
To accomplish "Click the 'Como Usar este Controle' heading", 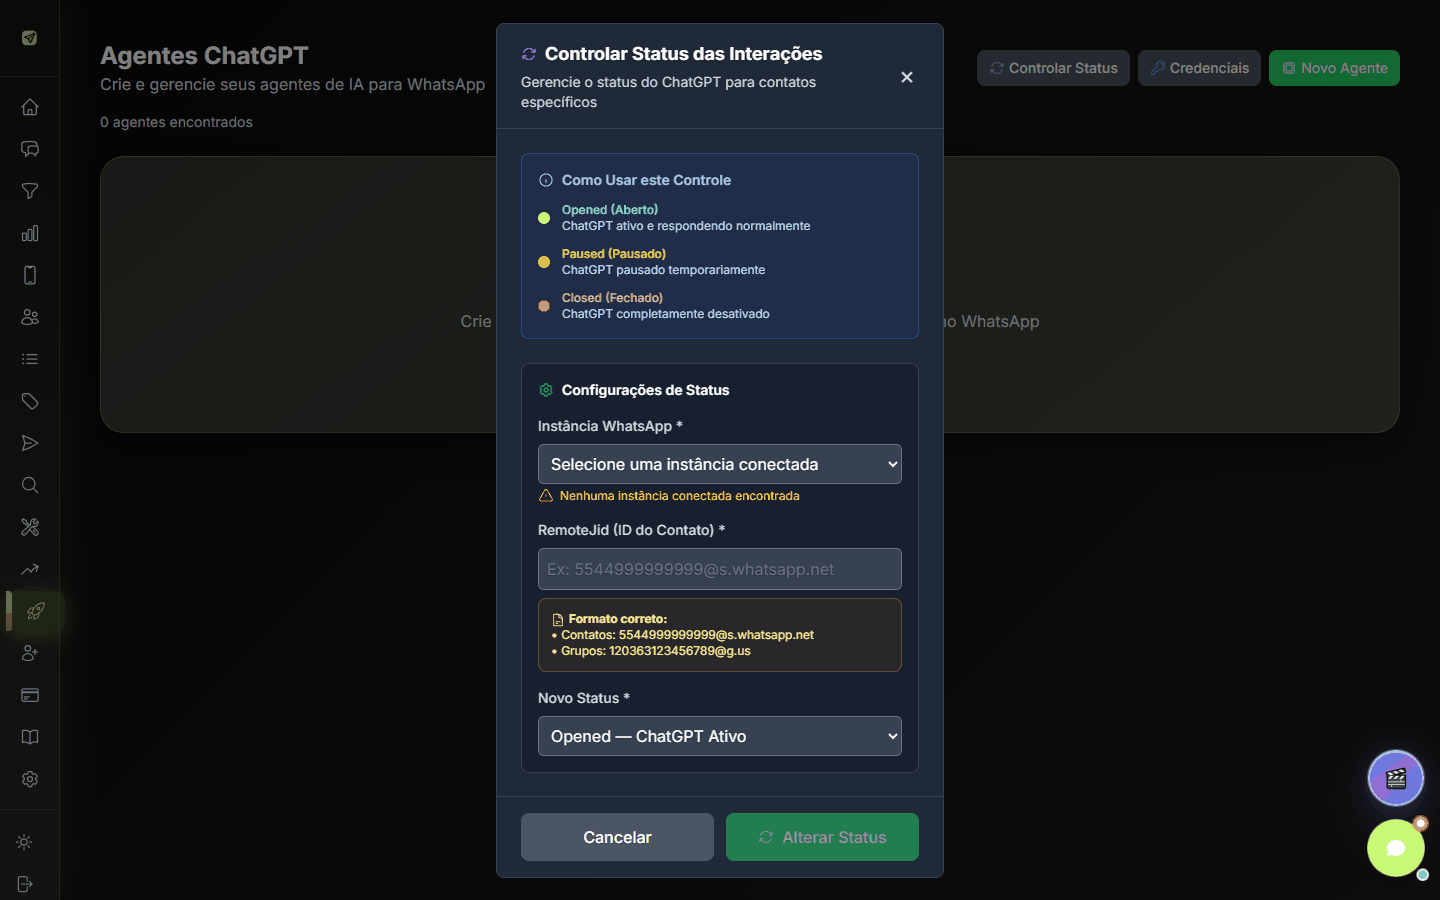I will 646,180.
